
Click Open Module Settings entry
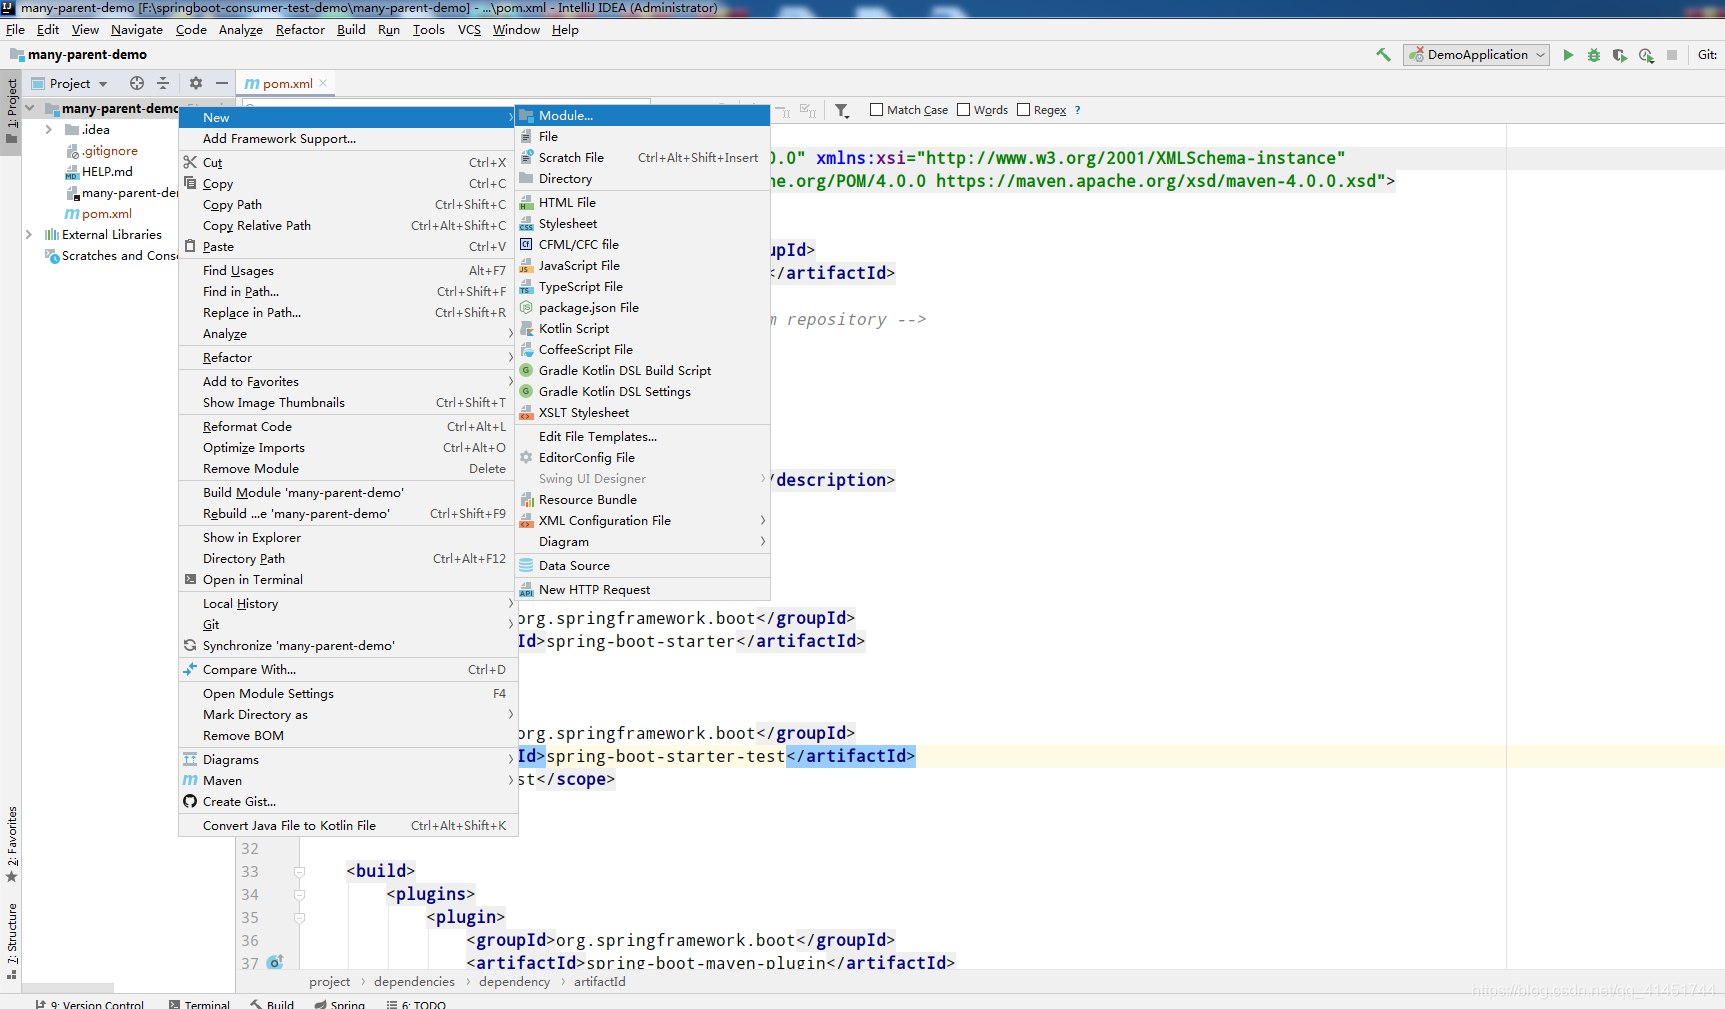tap(347, 694)
